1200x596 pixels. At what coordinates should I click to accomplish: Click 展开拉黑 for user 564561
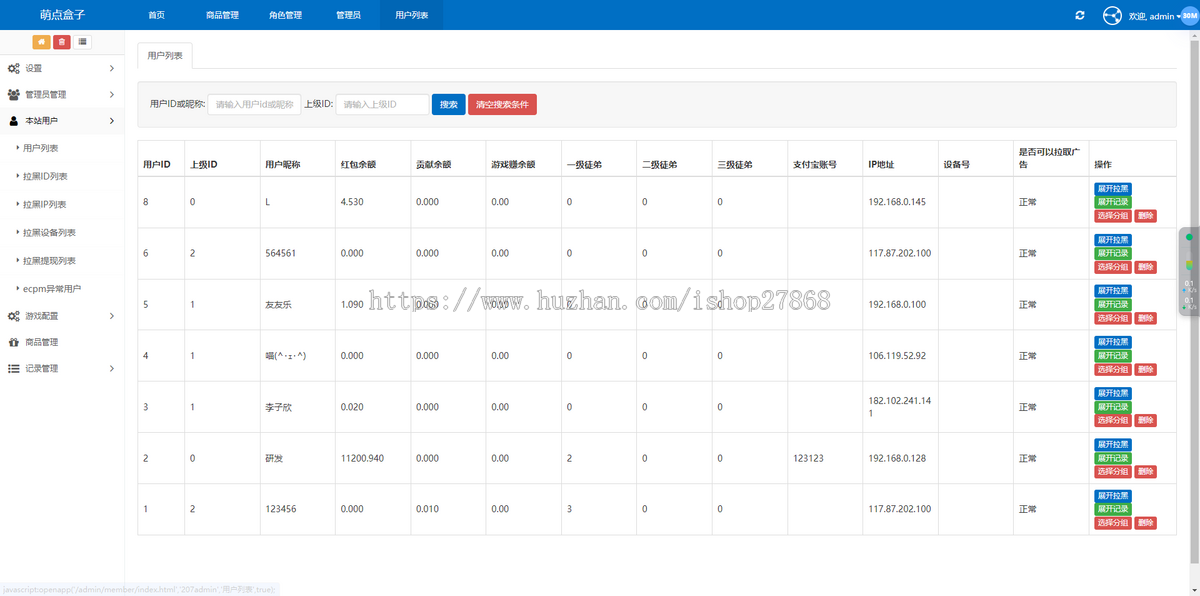[1113, 240]
